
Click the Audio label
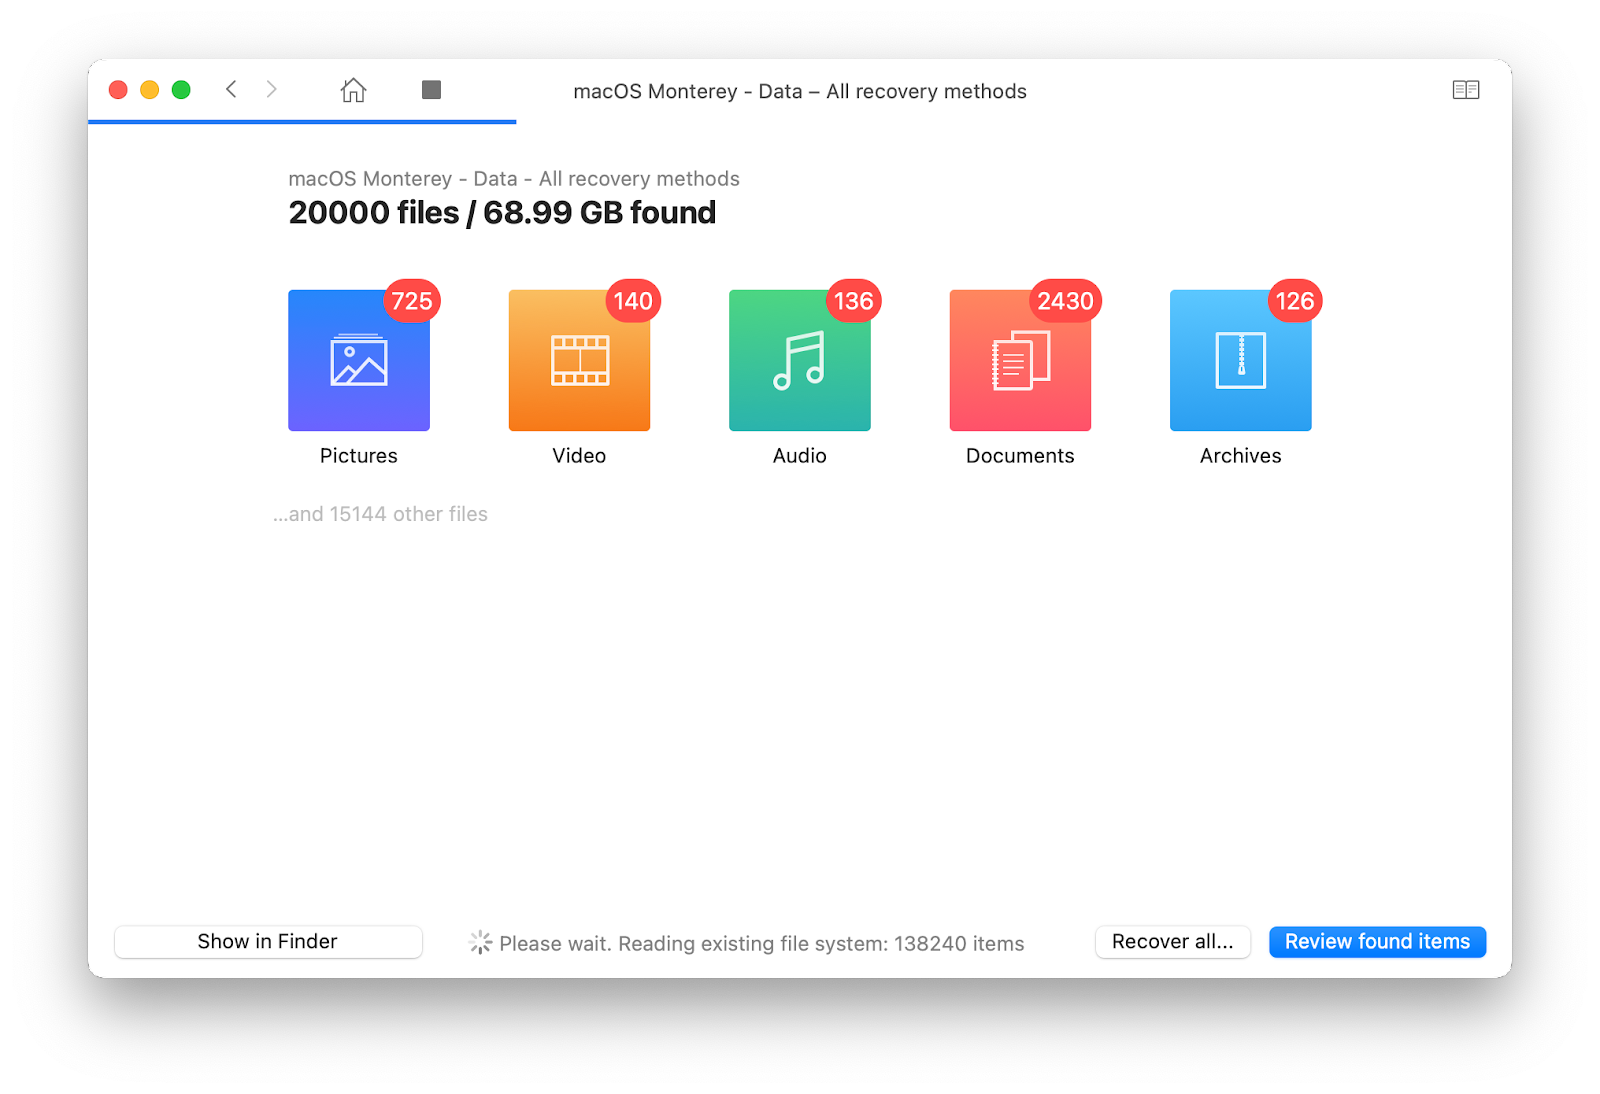800,456
